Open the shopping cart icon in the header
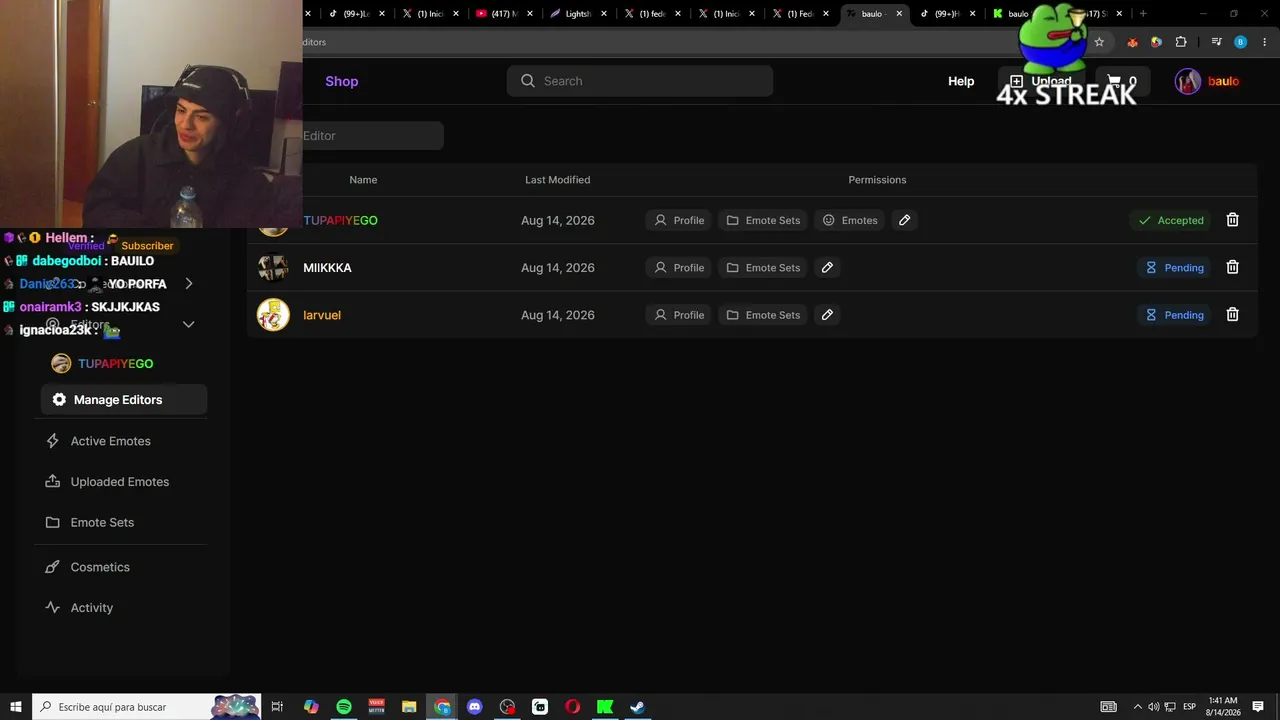1280x720 pixels. (x=1114, y=81)
